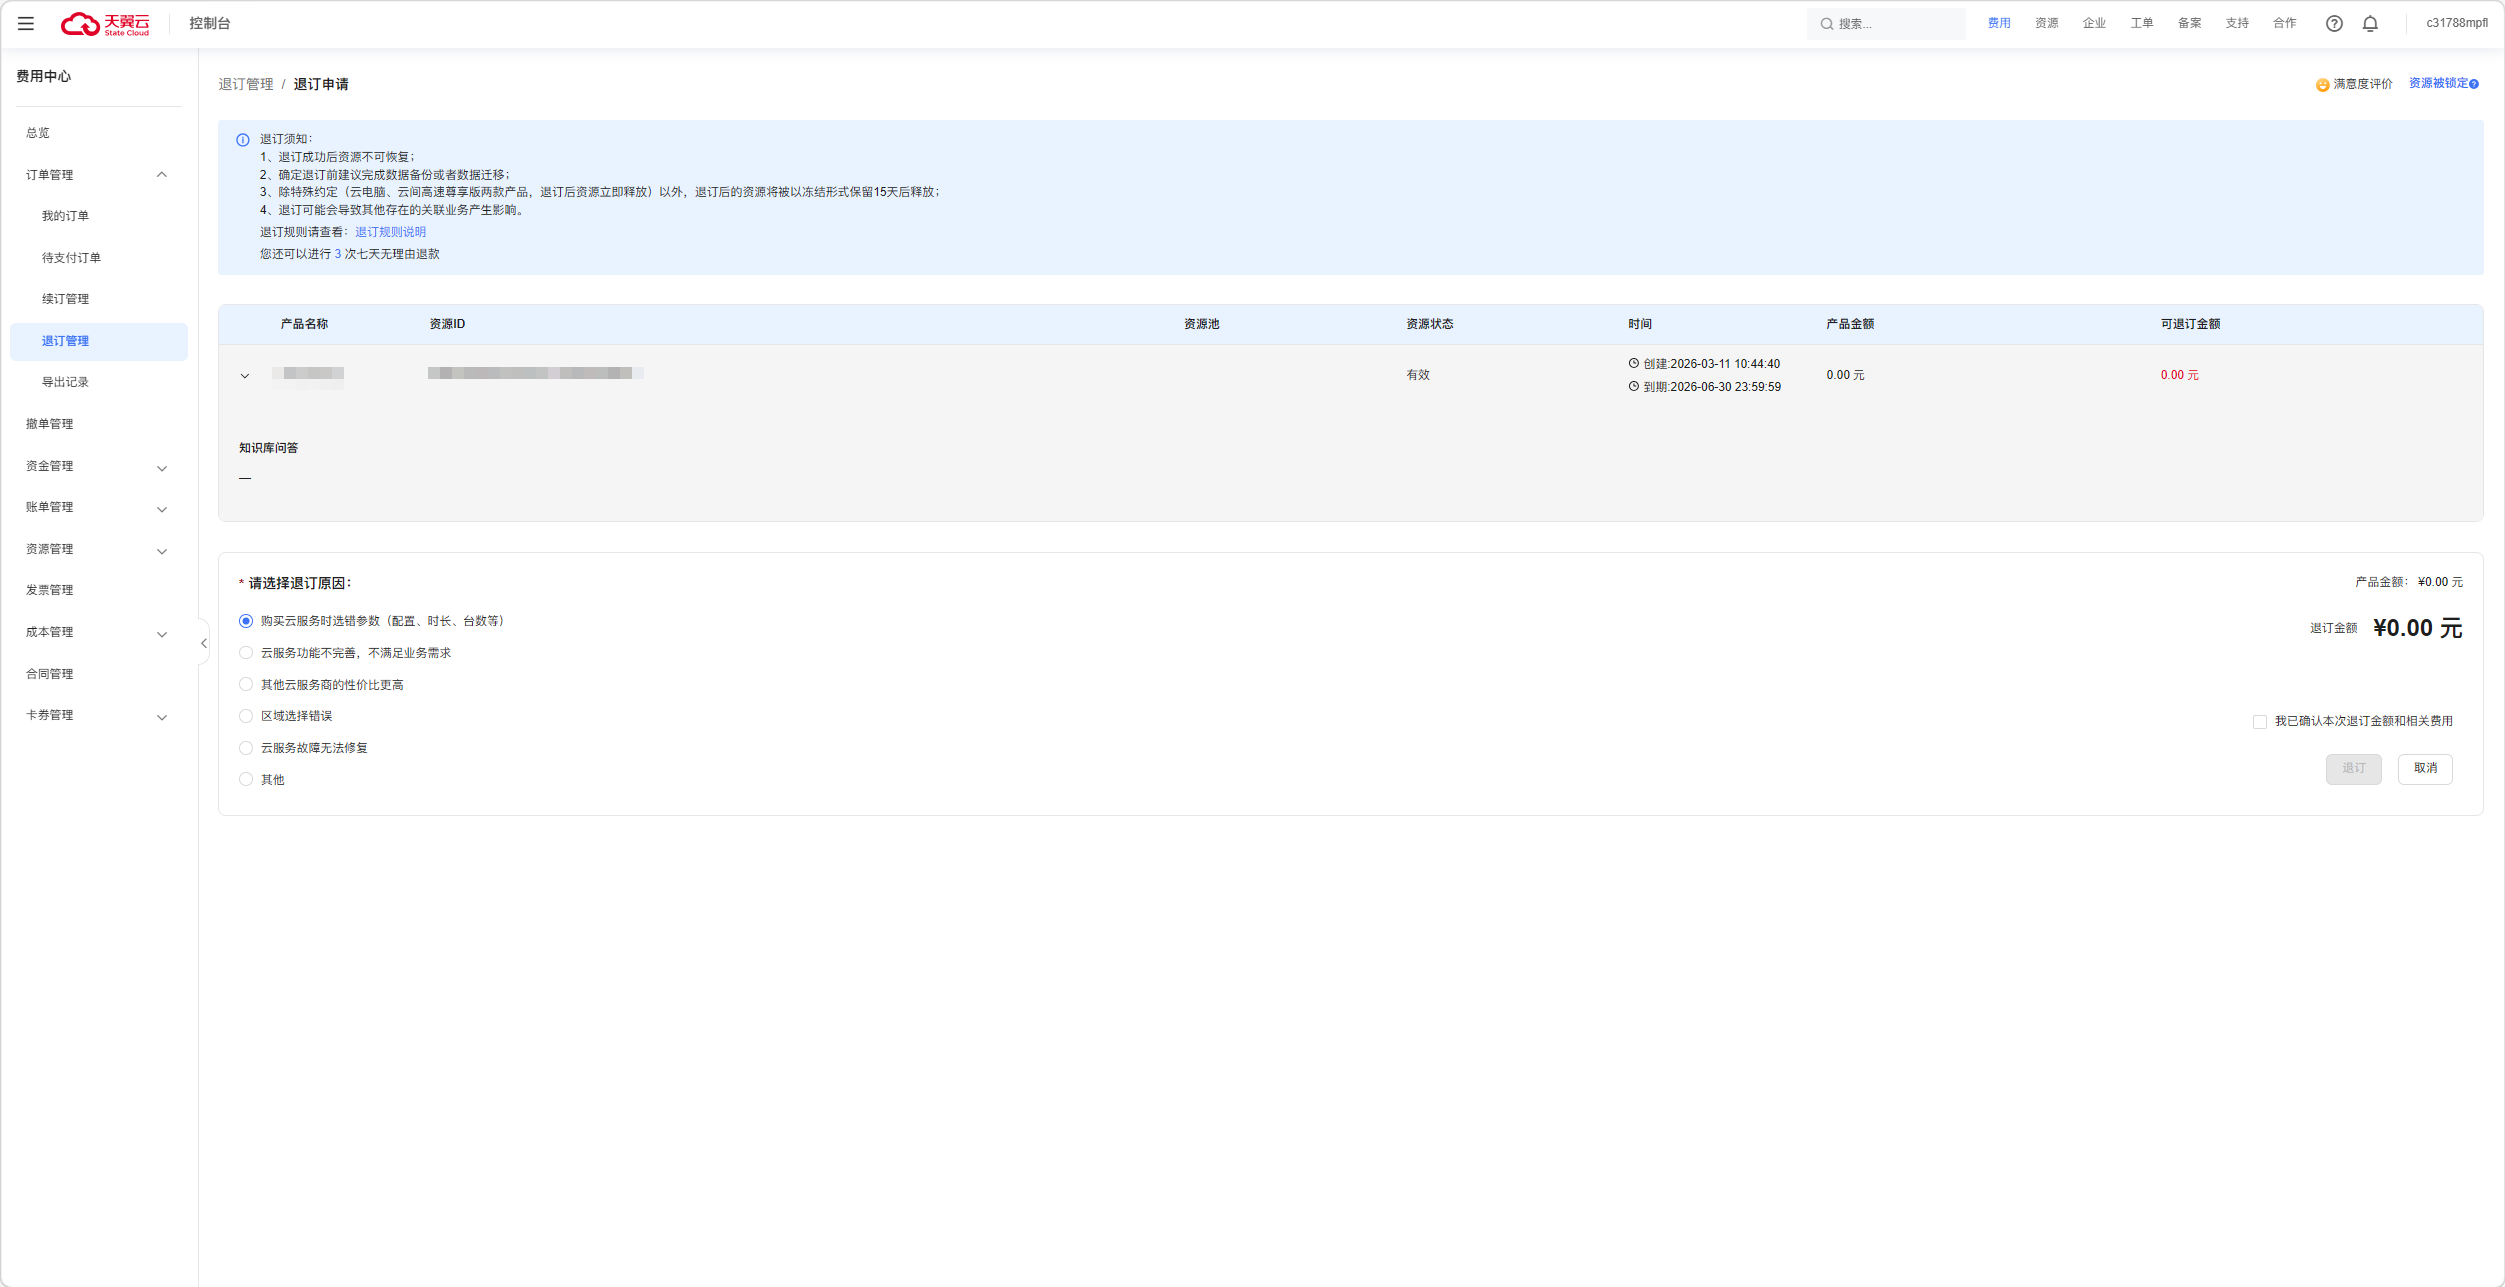The image size is (2505, 1287).
Task: Click the State Cloud logo
Action: tap(105, 23)
